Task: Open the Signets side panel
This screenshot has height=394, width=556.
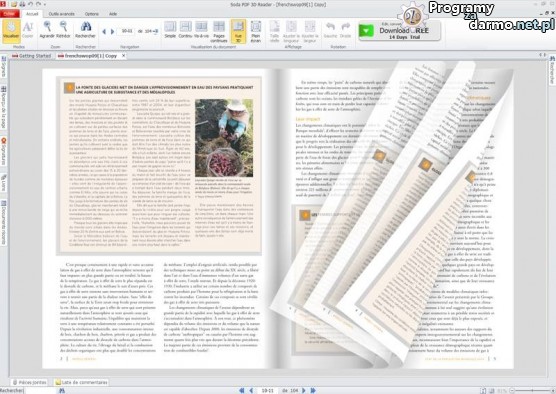Action: click(x=4, y=67)
